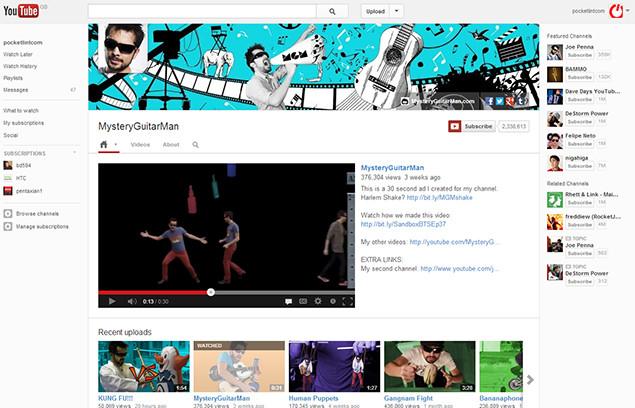Viewport: 635px width, 408px height.
Task: Click the Facebook icon on channel banner
Action: point(490,101)
